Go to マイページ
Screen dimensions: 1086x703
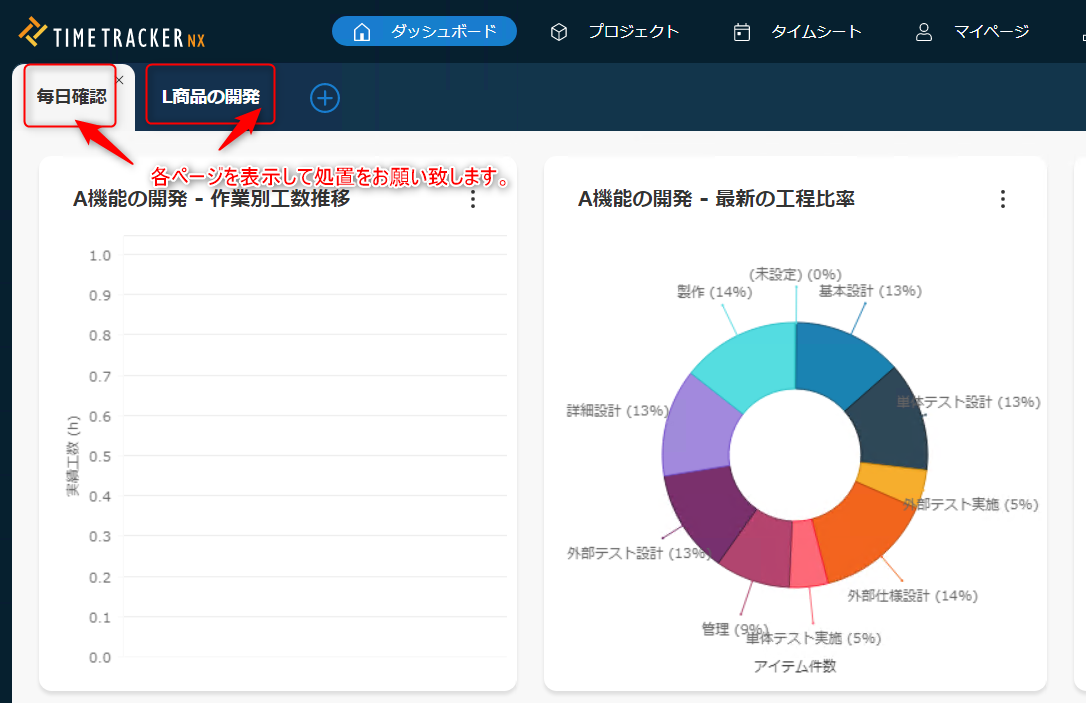pos(991,32)
